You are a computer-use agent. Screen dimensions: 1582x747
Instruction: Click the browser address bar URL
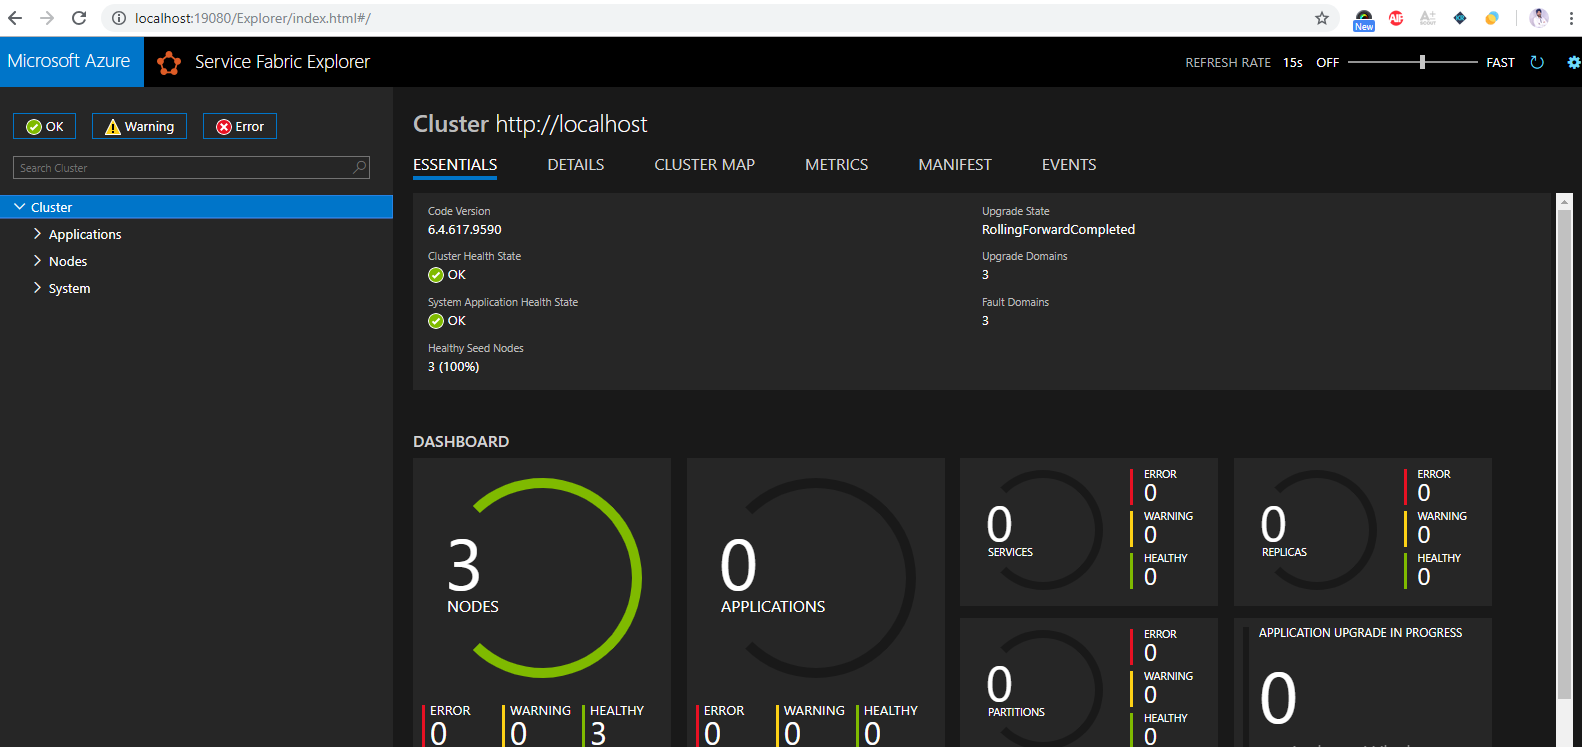click(253, 18)
